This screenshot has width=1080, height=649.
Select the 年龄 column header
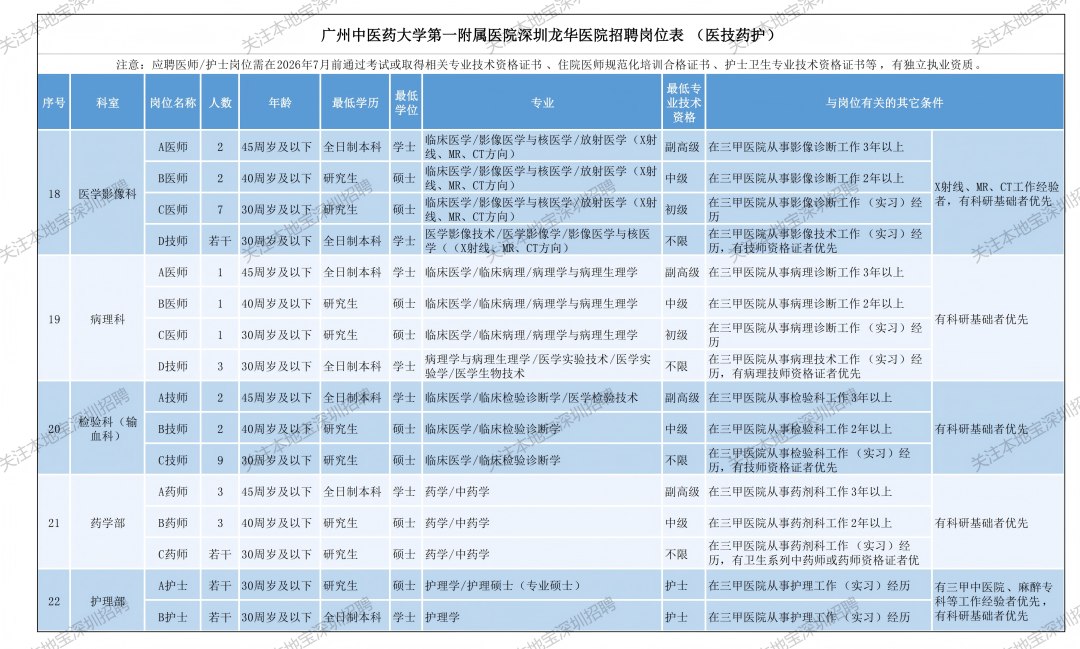click(x=280, y=103)
